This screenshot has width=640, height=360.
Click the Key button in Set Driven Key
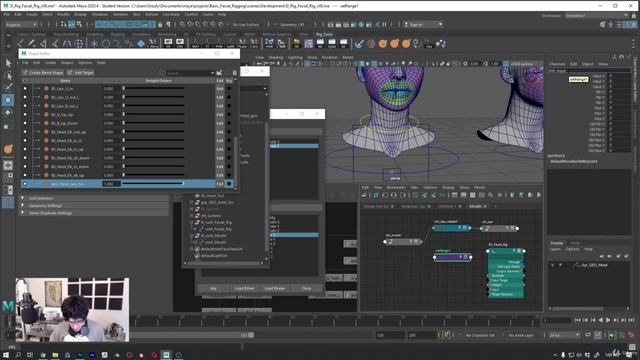point(213,288)
